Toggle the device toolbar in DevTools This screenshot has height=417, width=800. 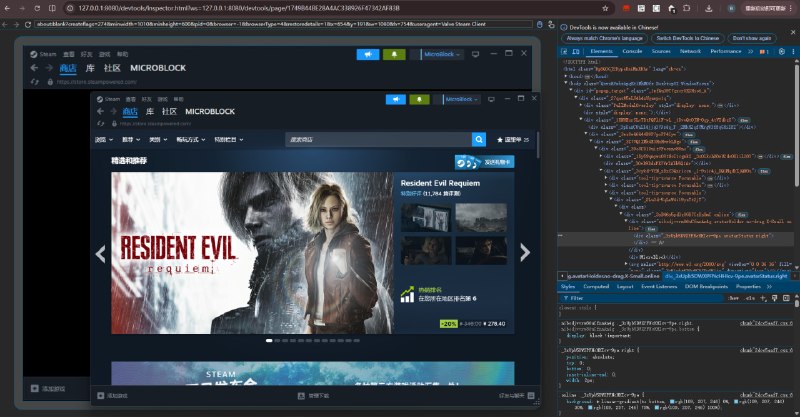(576, 52)
